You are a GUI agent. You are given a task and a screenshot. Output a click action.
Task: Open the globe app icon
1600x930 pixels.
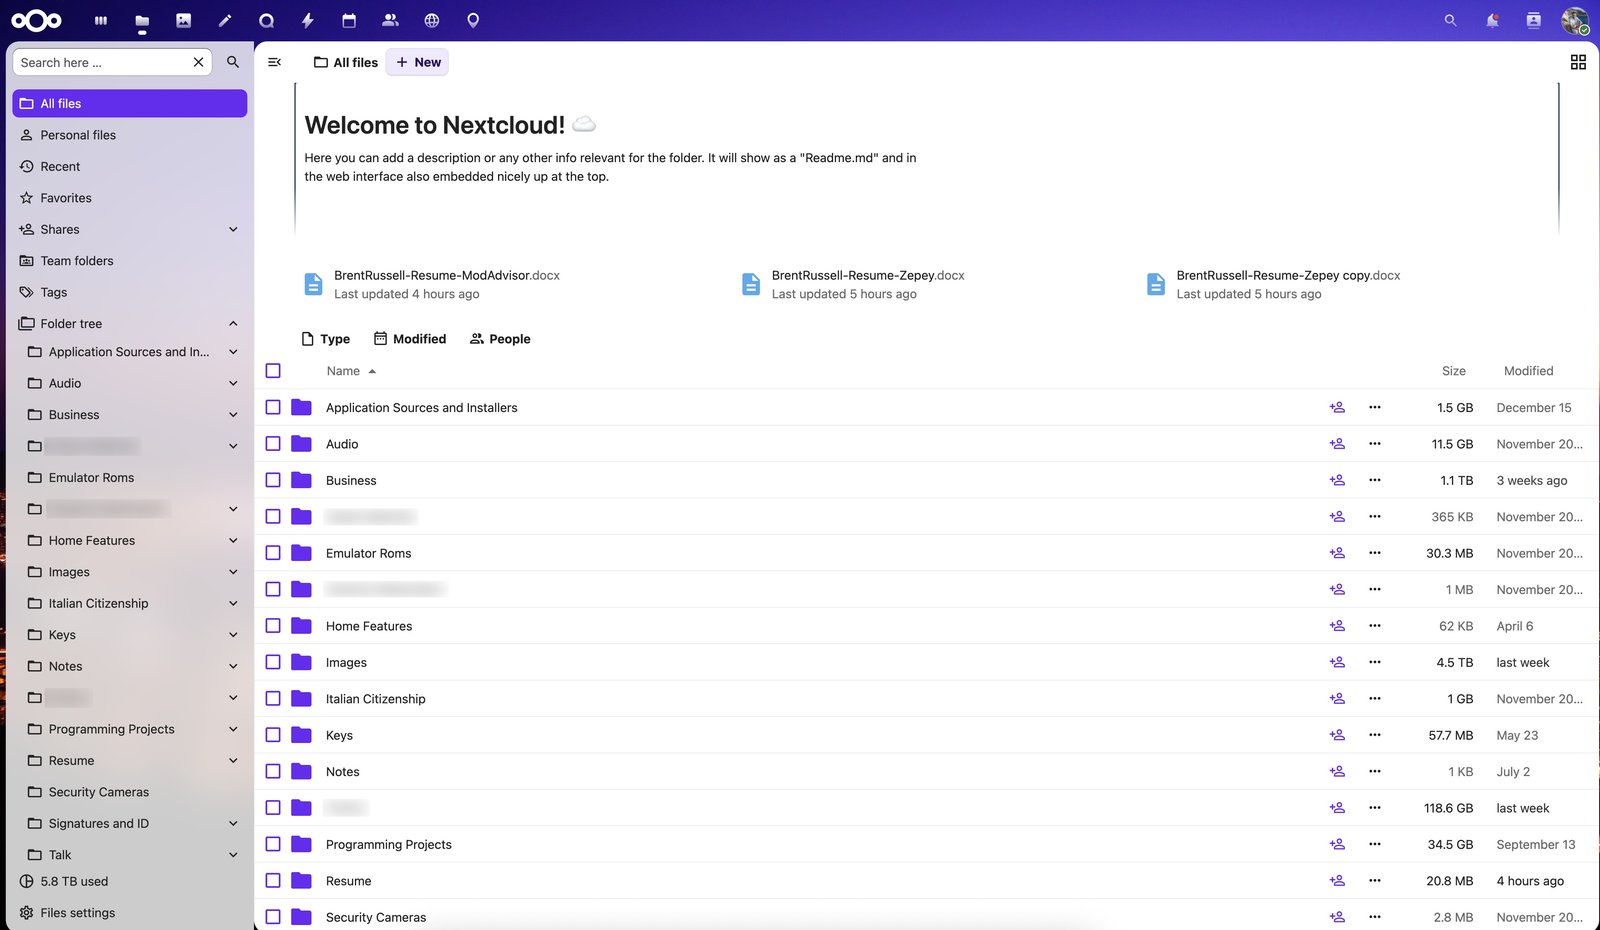(x=432, y=20)
